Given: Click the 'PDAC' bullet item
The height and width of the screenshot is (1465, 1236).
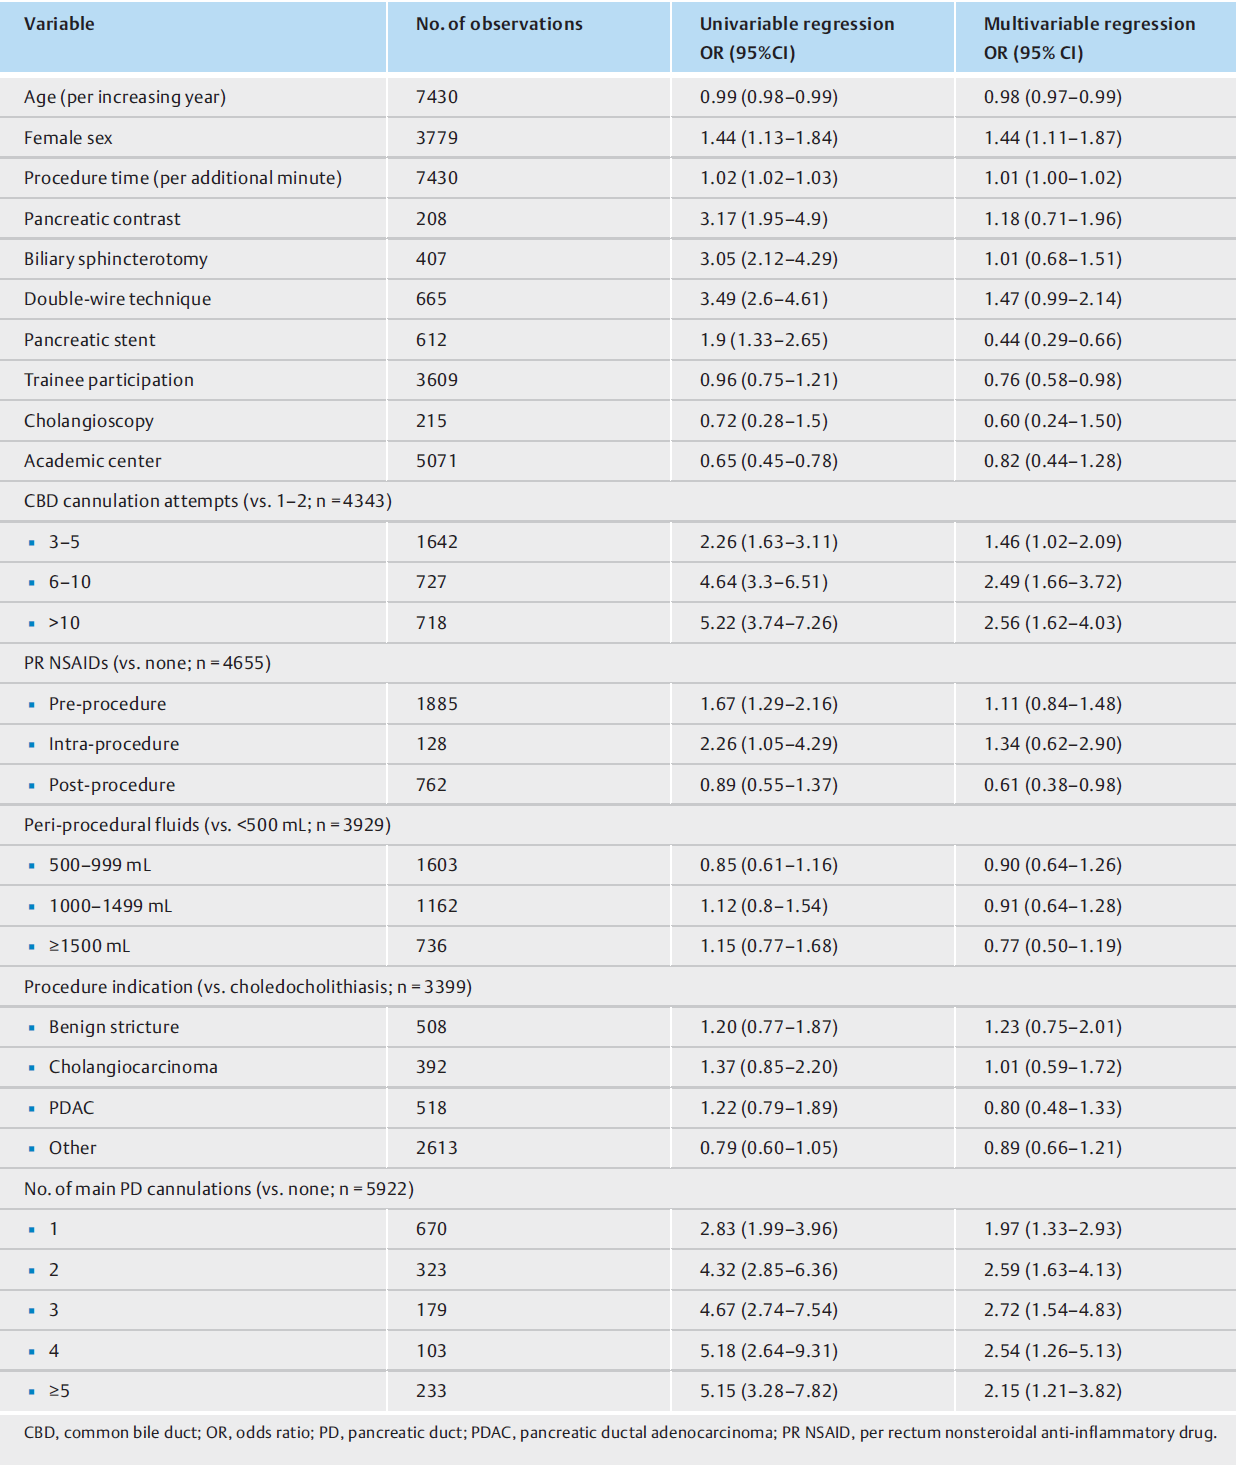Looking at the screenshot, I should click(x=71, y=1108).
